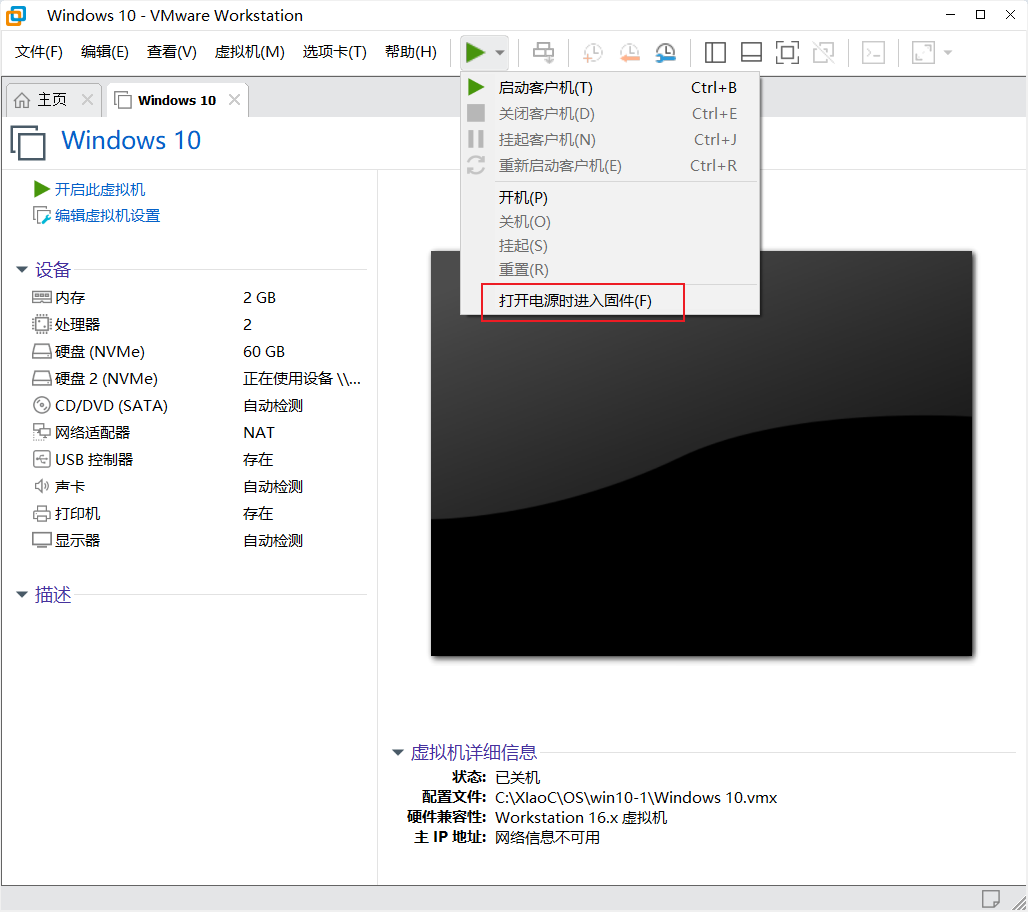The height and width of the screenshot is (912, 1028).
Task: Click the green power-on play toolbar button
Action: tap(475, 52)
